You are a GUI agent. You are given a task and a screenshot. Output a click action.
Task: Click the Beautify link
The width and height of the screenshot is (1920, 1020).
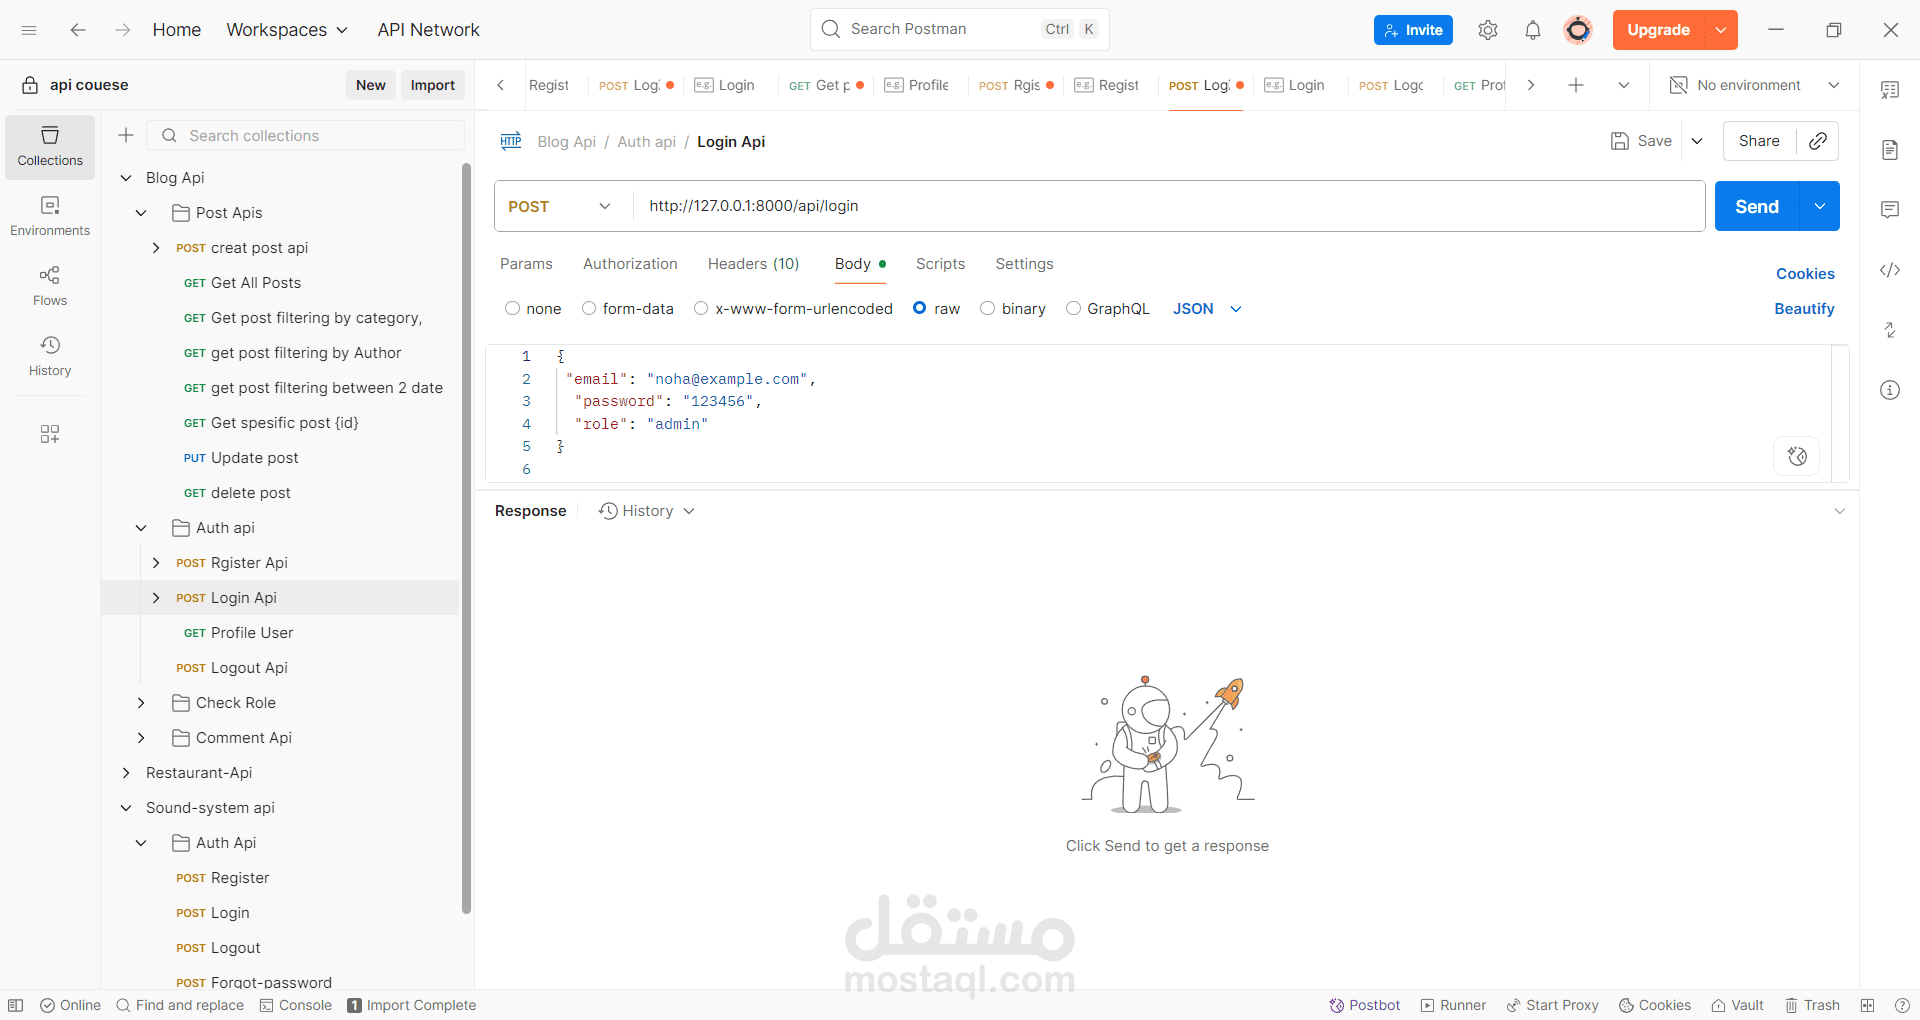pyautogui.click(x=1804, y=309)
